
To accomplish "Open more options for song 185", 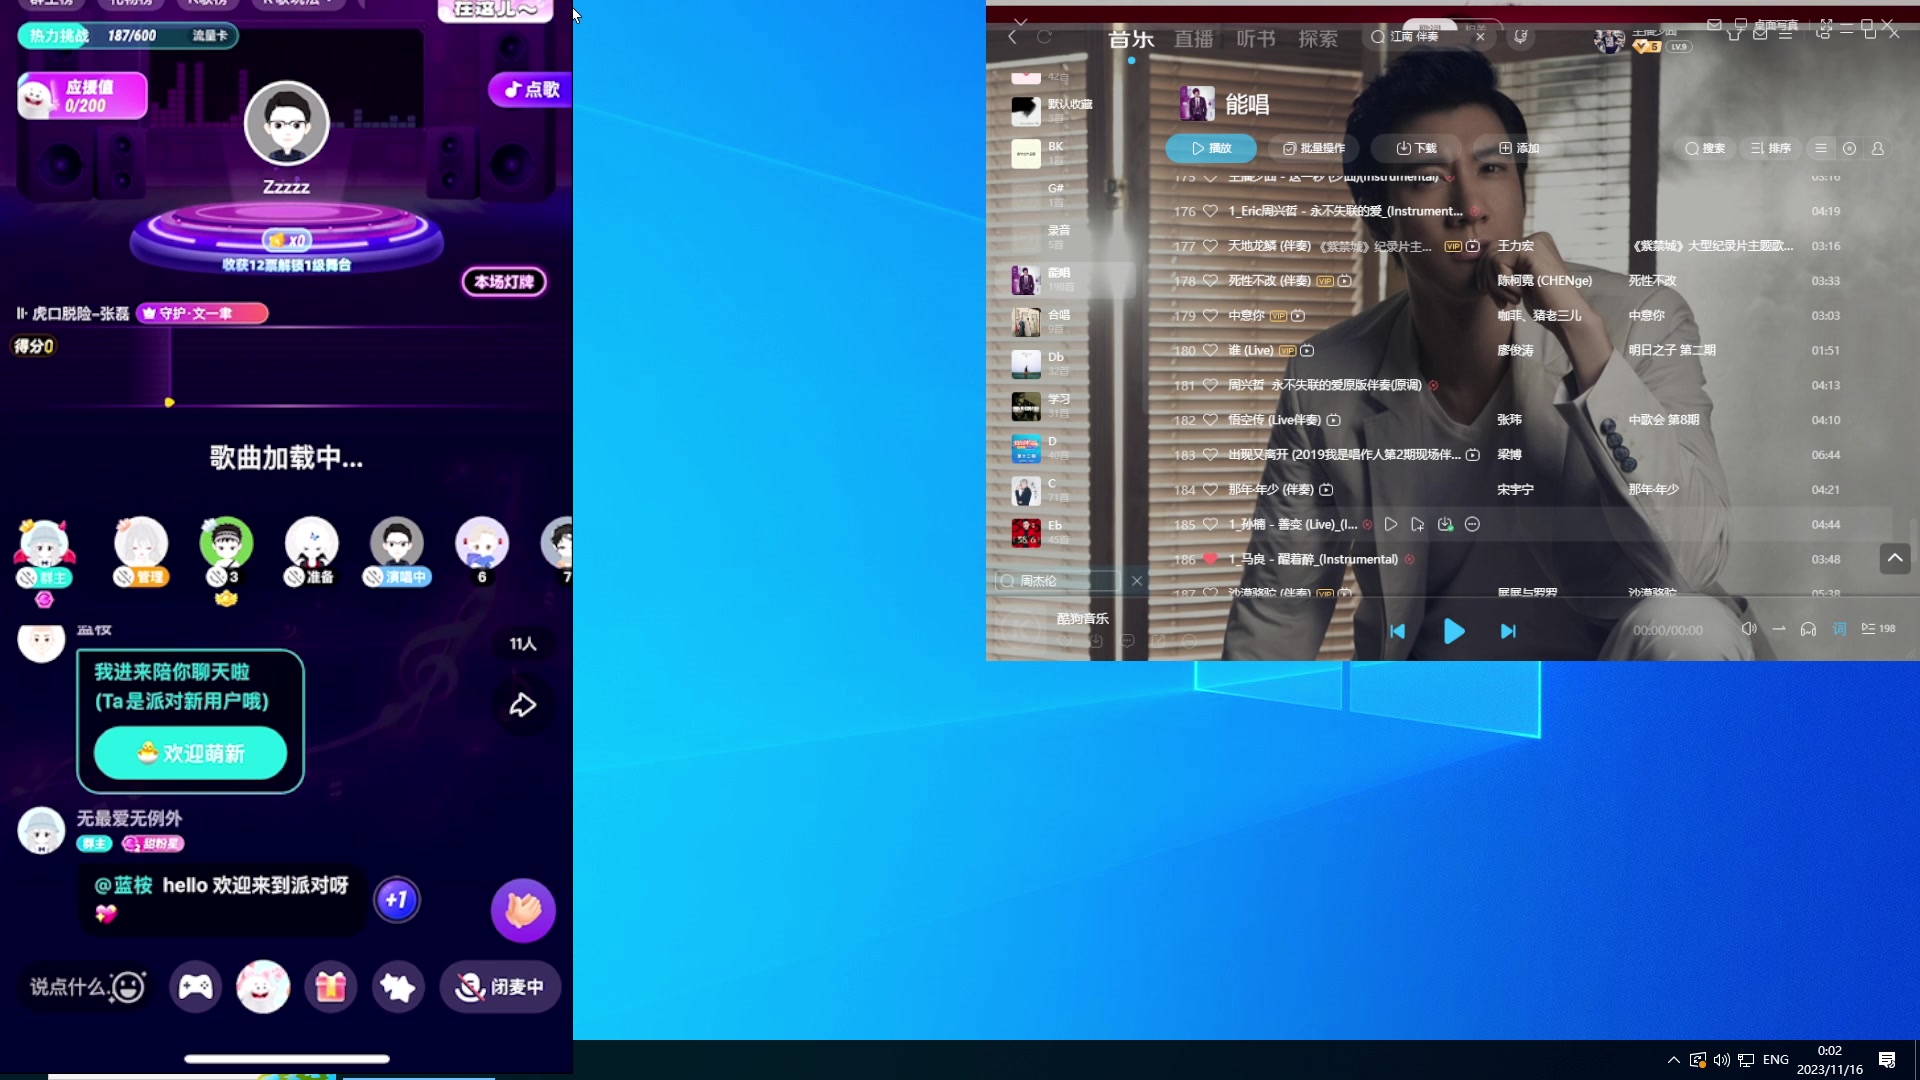I will pos(1472,525).
